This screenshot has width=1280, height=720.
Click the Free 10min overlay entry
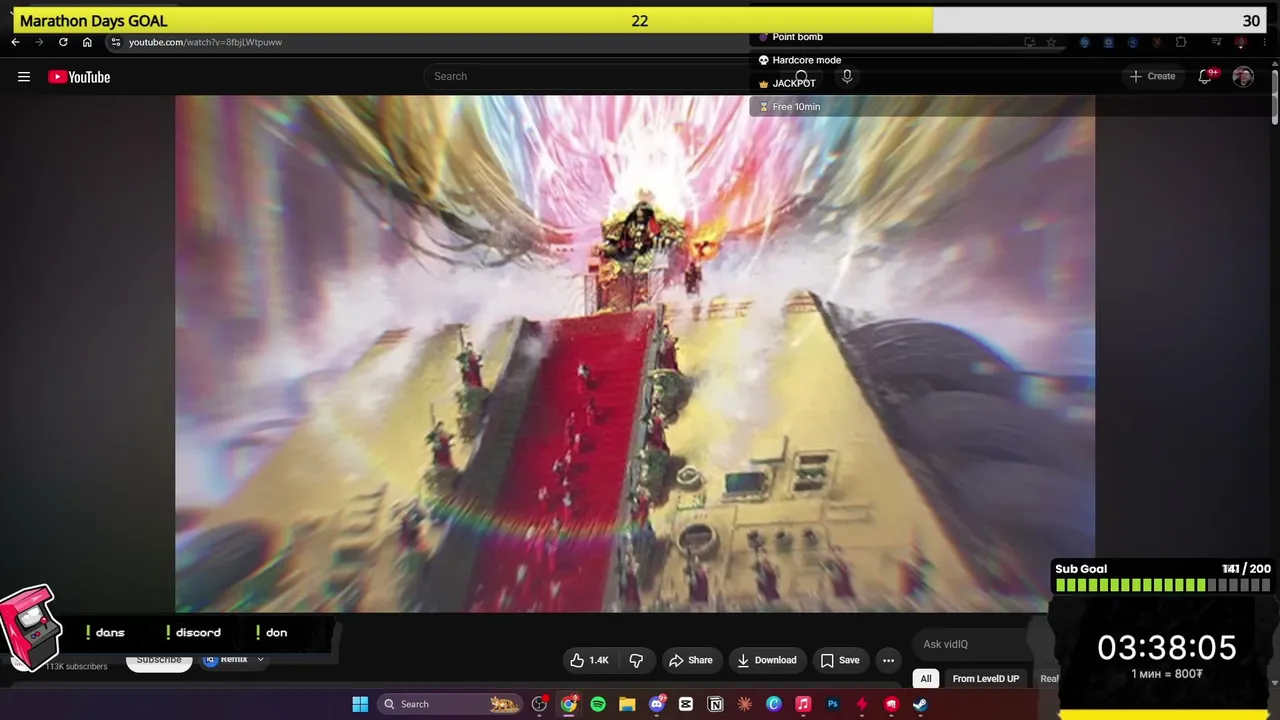click(789, 107)
